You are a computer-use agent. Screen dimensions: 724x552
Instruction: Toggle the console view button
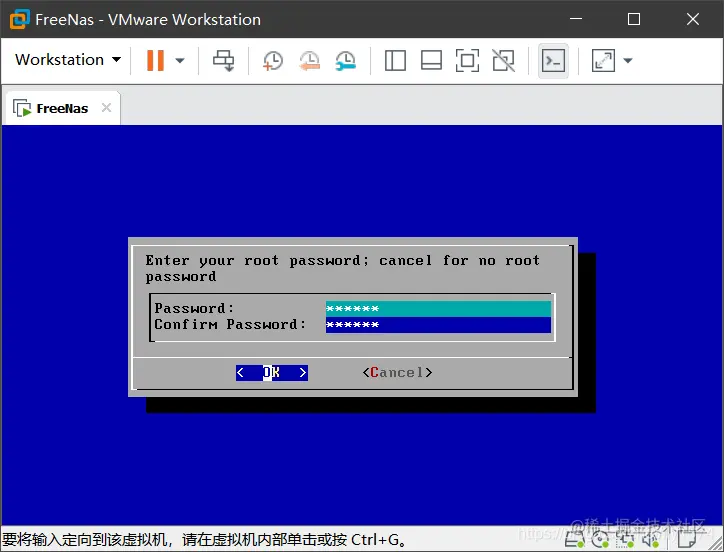pyautogui.click(x=553, y=61)
